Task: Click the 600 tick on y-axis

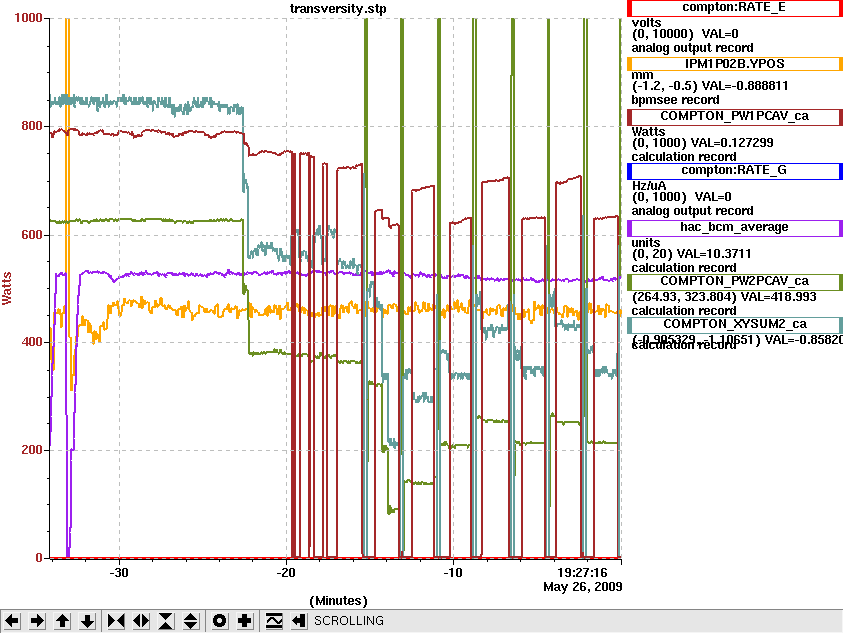Action: coord(32,235)
